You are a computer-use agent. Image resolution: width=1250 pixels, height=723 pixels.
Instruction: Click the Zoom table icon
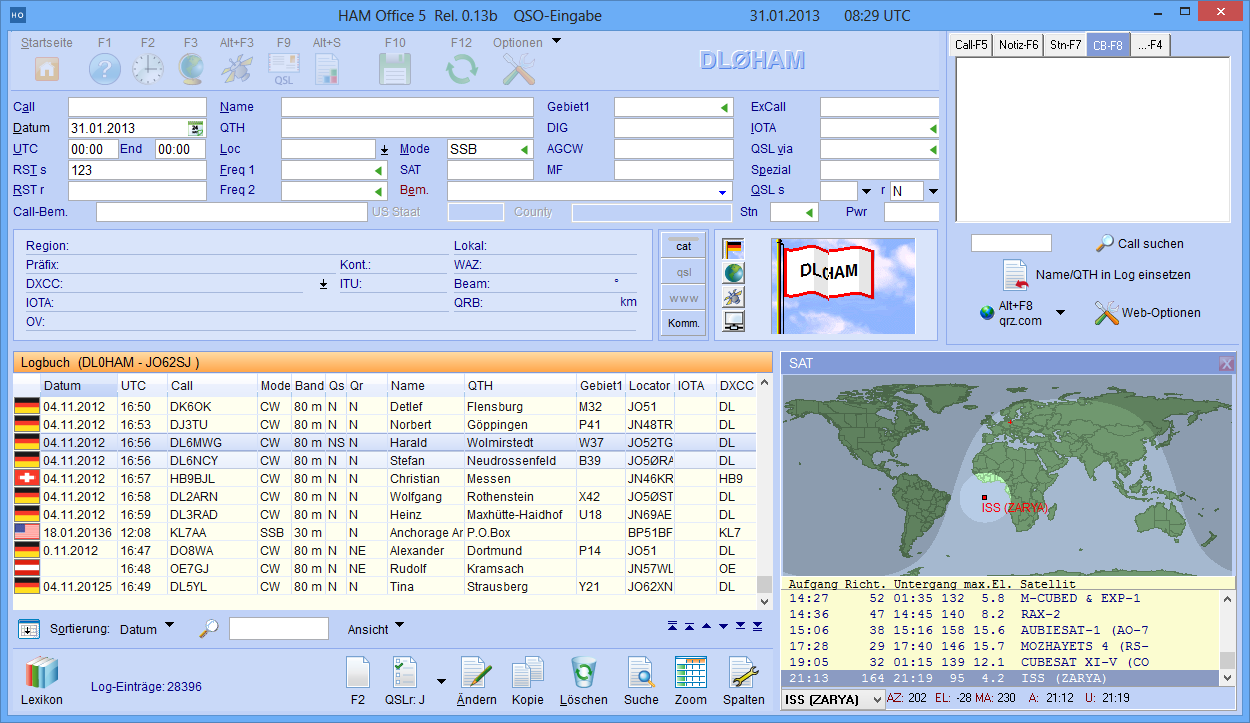pyautogui.click(x=691, y=672)
